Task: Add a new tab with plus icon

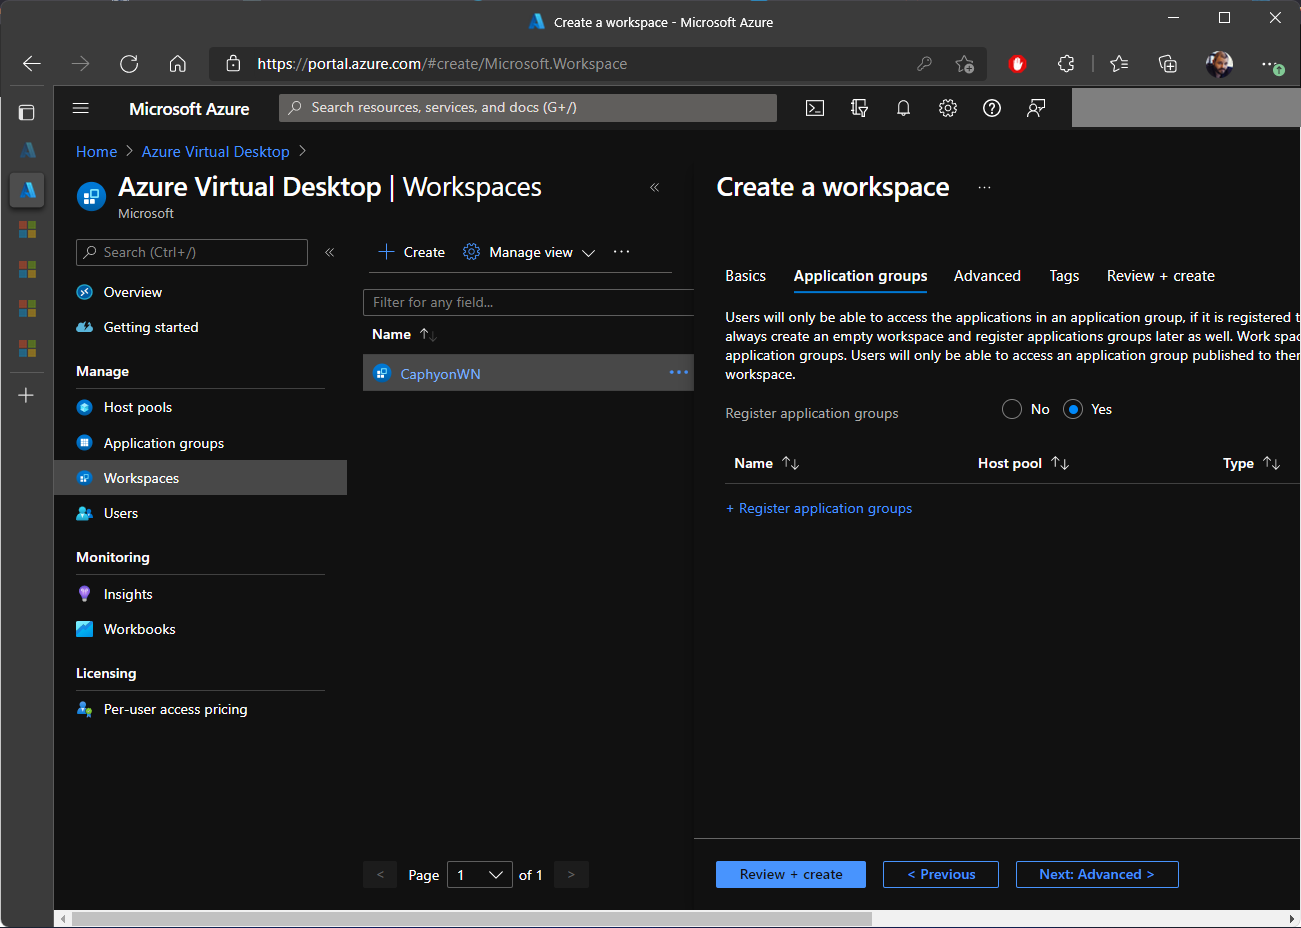Action: [27, 395]
